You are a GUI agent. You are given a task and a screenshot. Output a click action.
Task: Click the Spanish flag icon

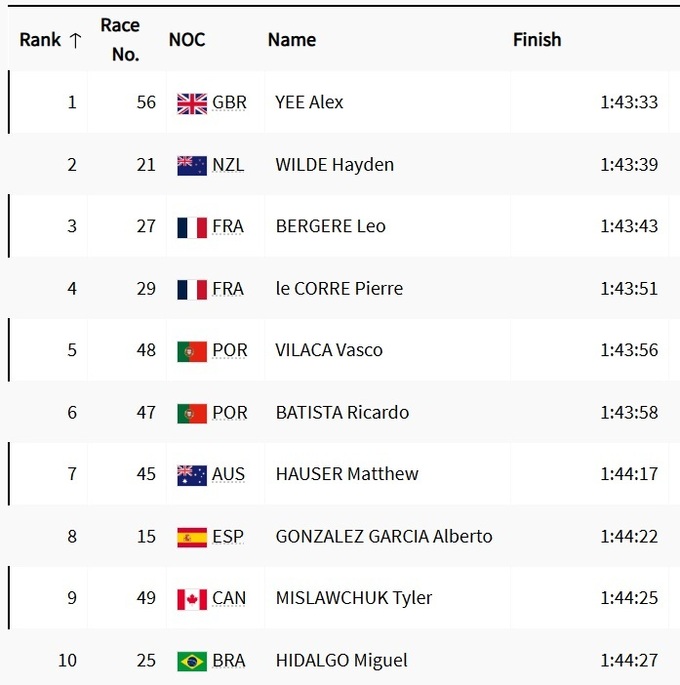tap(192, 537)
